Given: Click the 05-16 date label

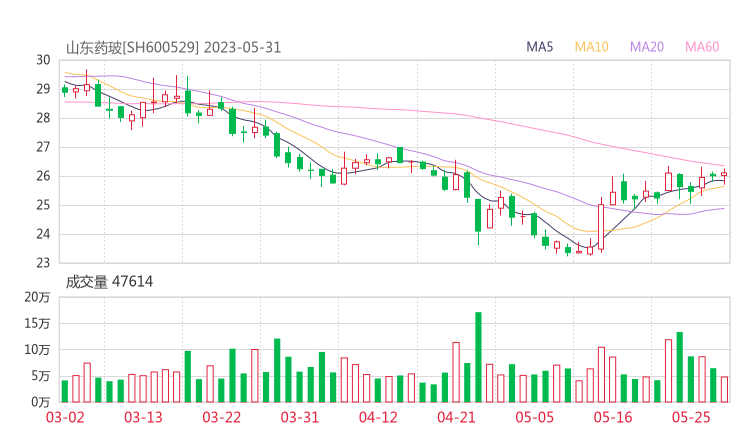Looking at the screenshot, I should [x=612, y=417].
